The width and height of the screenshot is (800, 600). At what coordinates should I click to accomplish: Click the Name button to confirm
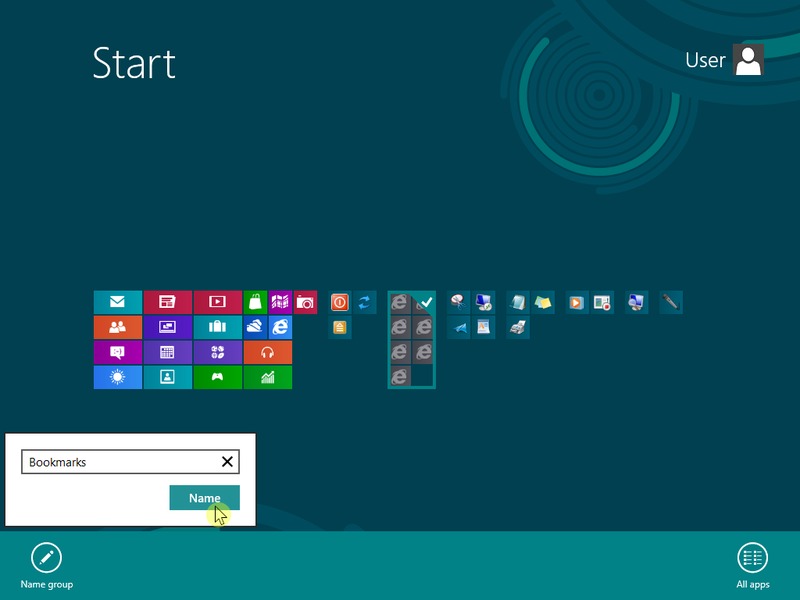tap(204, 498)
